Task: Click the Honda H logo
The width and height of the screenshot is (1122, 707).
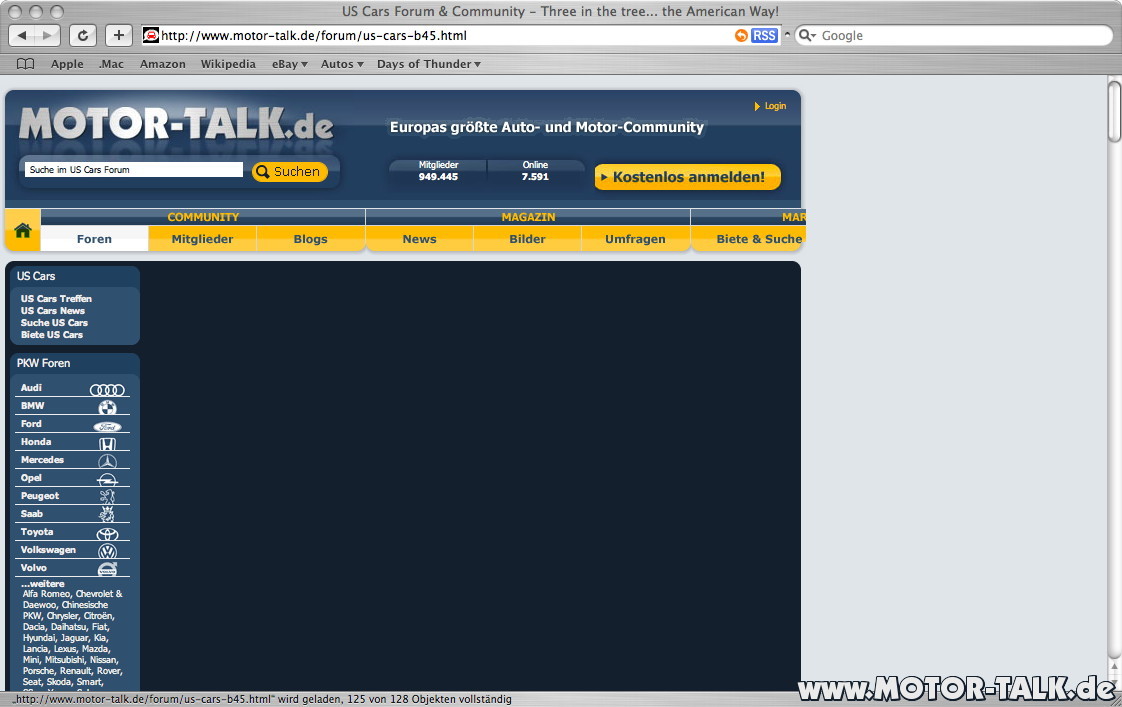Action: [x=107, y=444]
